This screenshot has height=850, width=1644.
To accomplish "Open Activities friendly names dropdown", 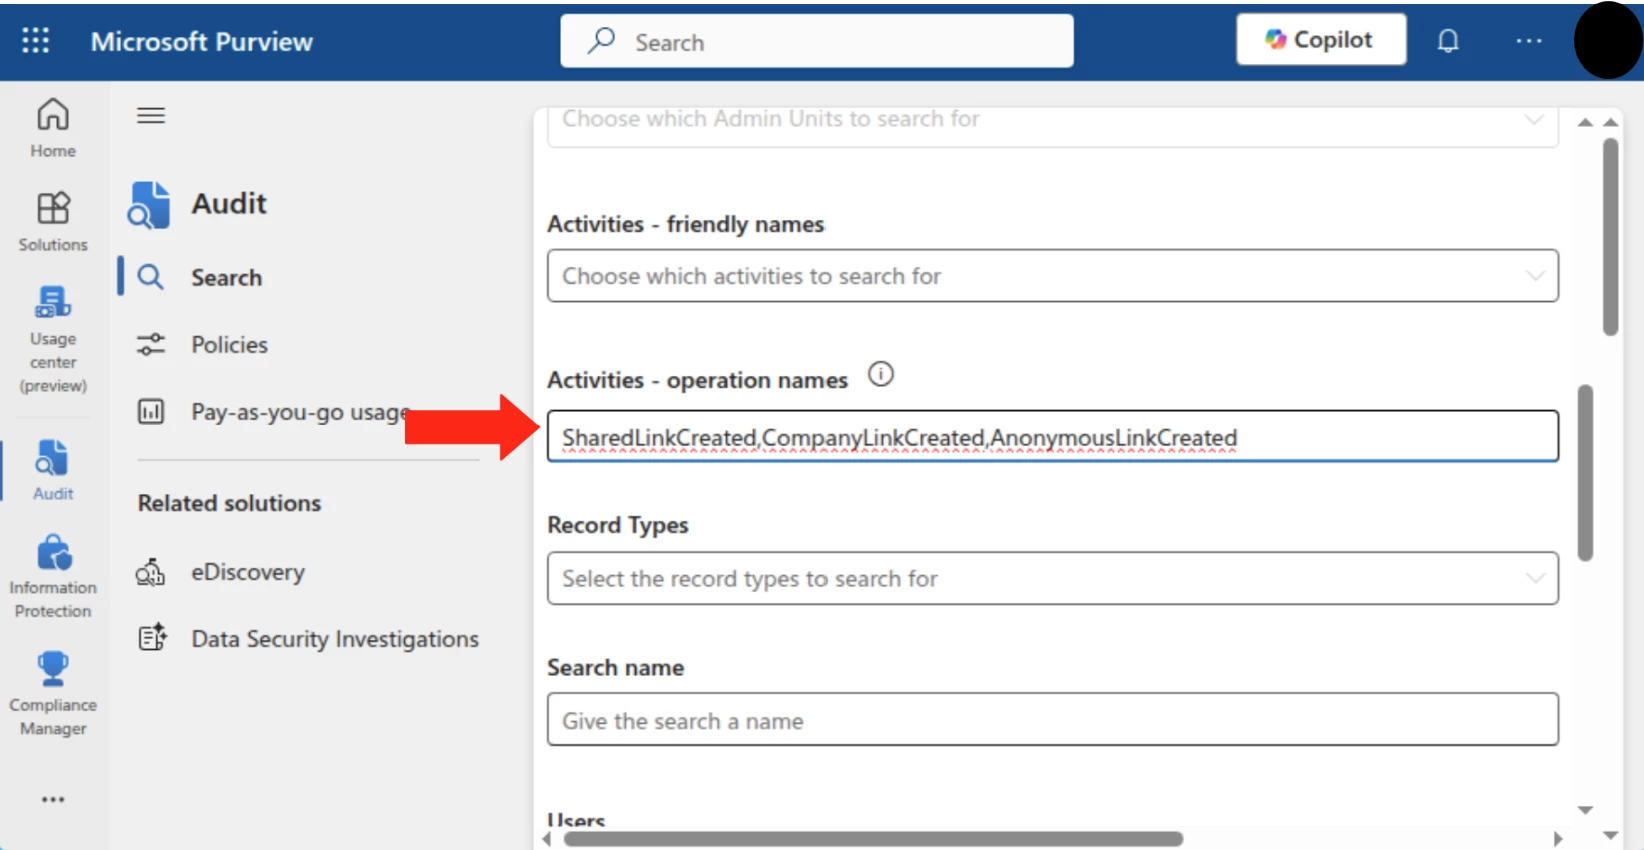I will coord(1053,276).
